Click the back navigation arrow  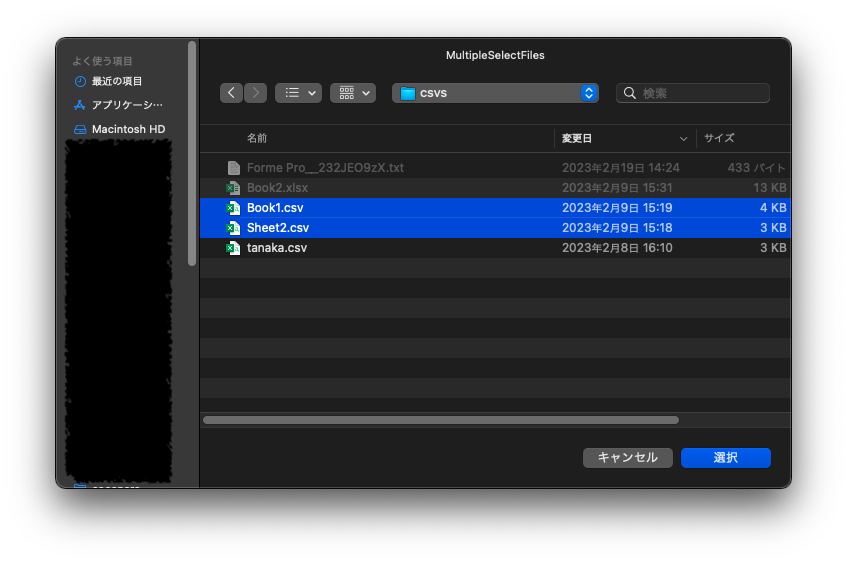point(232,93)
